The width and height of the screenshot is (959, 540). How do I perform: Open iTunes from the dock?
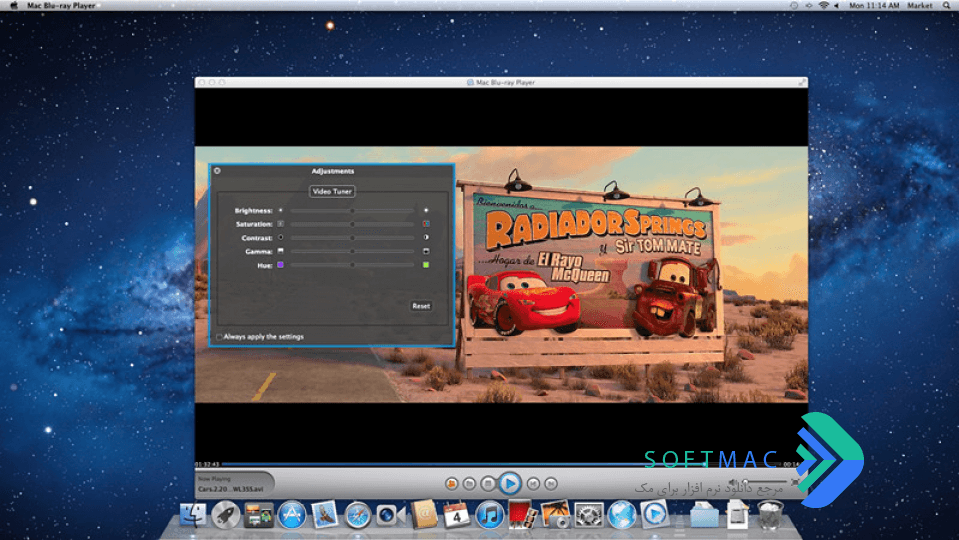(489, 515)
